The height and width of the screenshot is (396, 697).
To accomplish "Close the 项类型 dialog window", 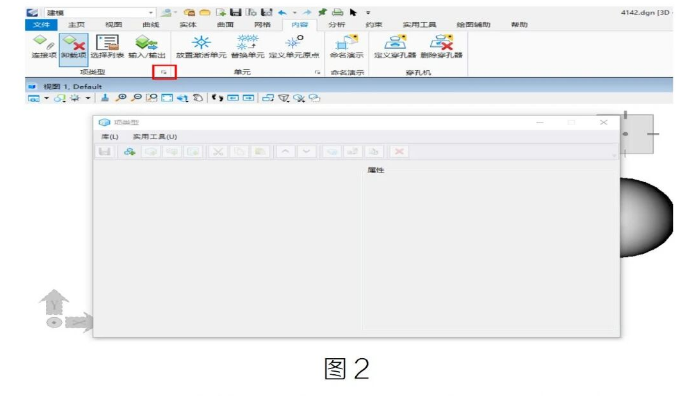I will (603, 122).
